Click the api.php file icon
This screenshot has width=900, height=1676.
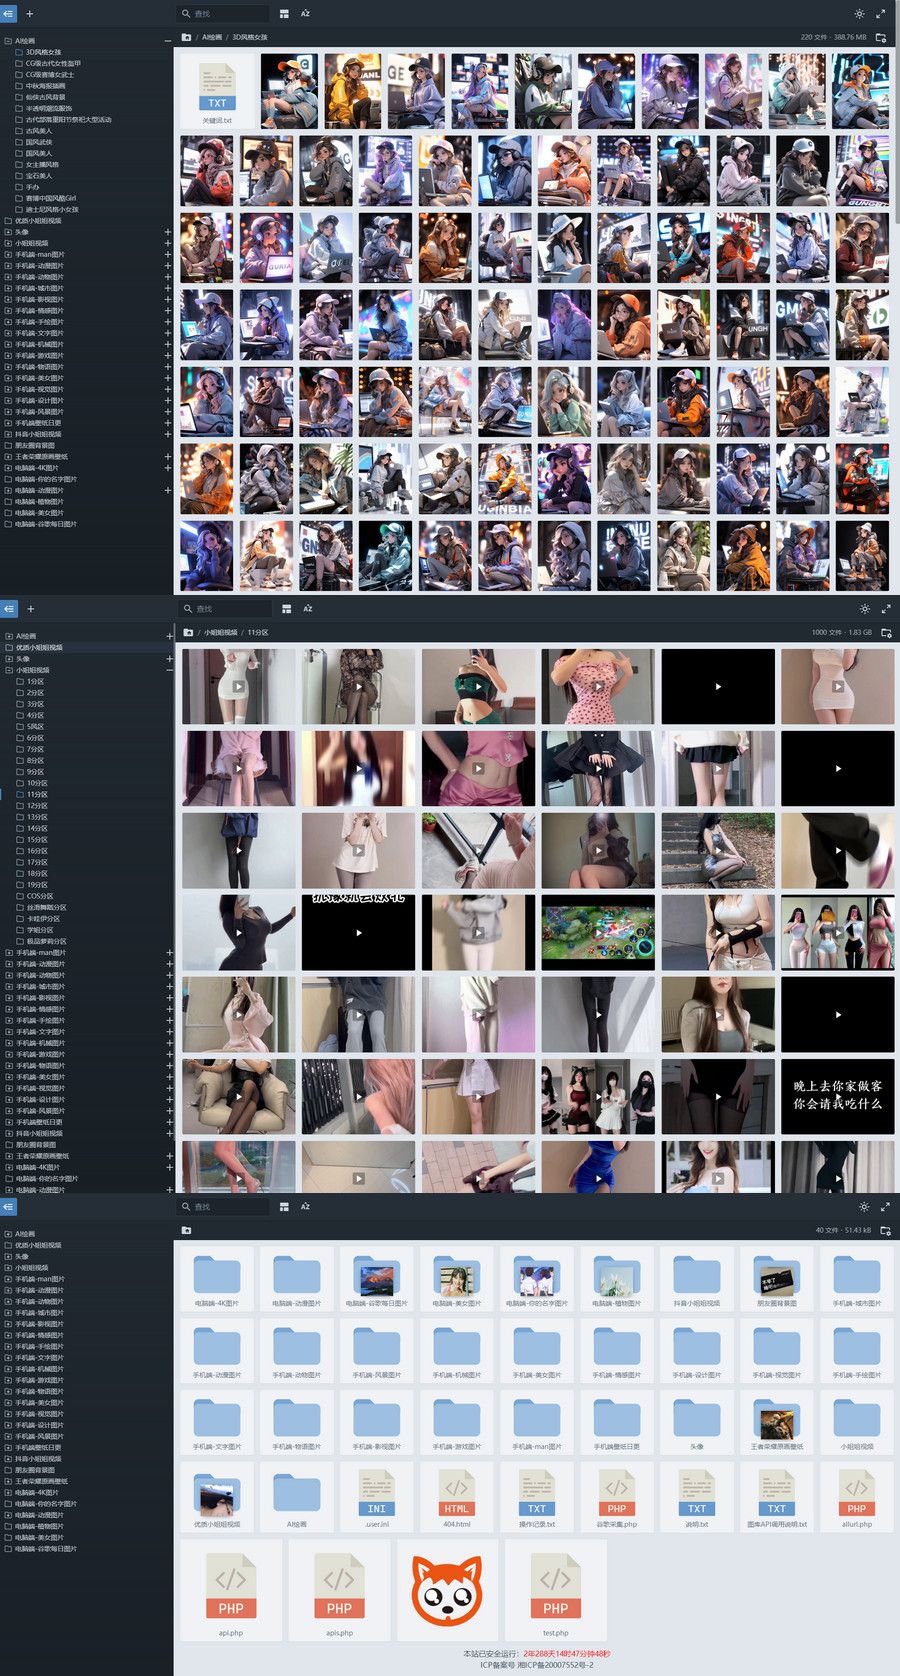click(x=230, y=1584)
